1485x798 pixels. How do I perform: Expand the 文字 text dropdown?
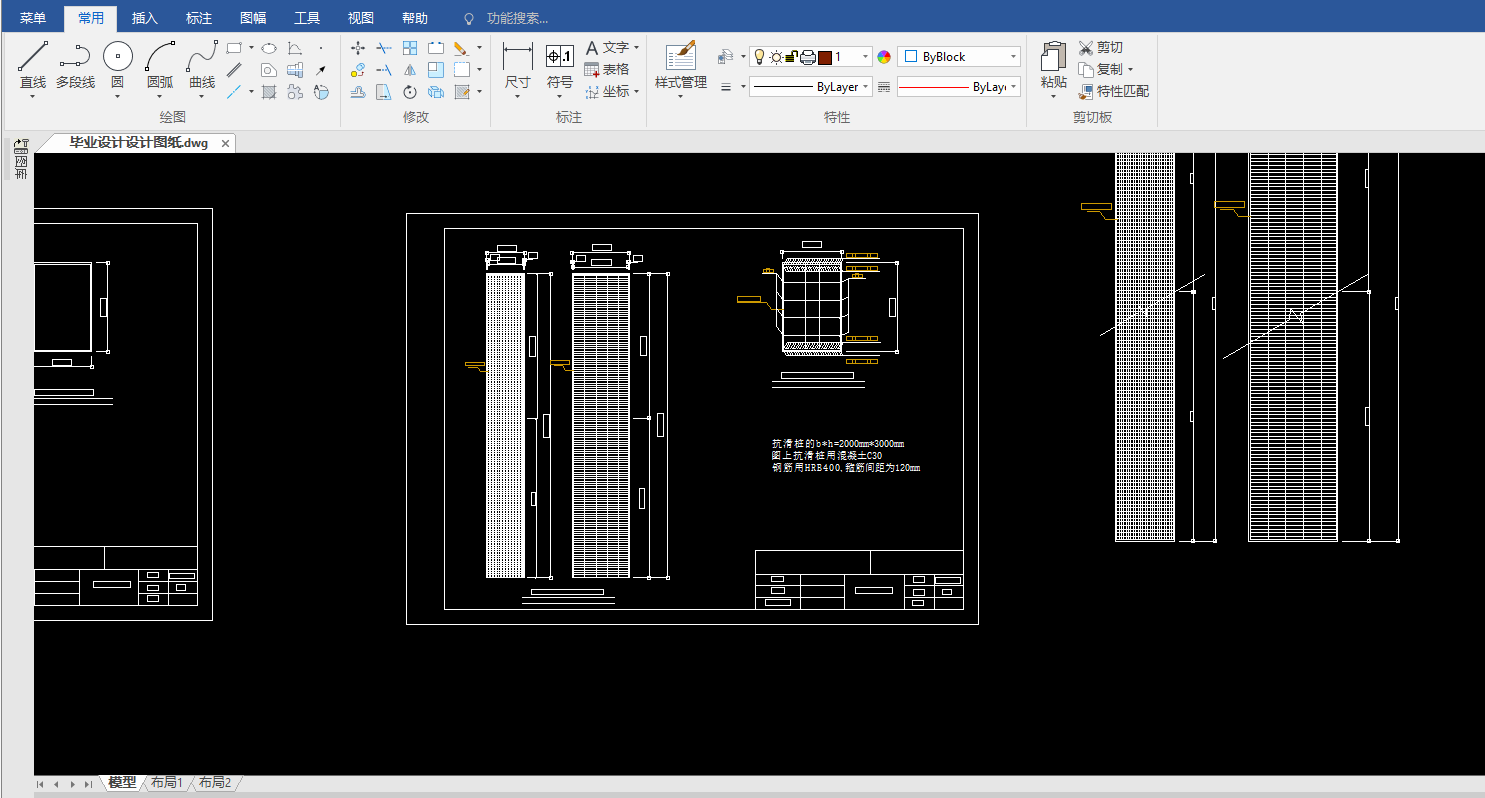pos(637,48)
